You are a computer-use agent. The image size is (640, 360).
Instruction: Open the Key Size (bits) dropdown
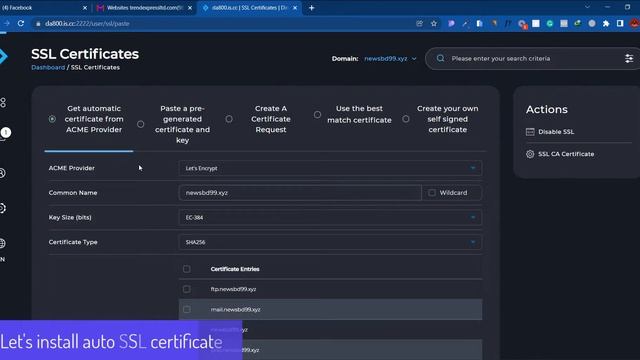[x=330, y=218]
